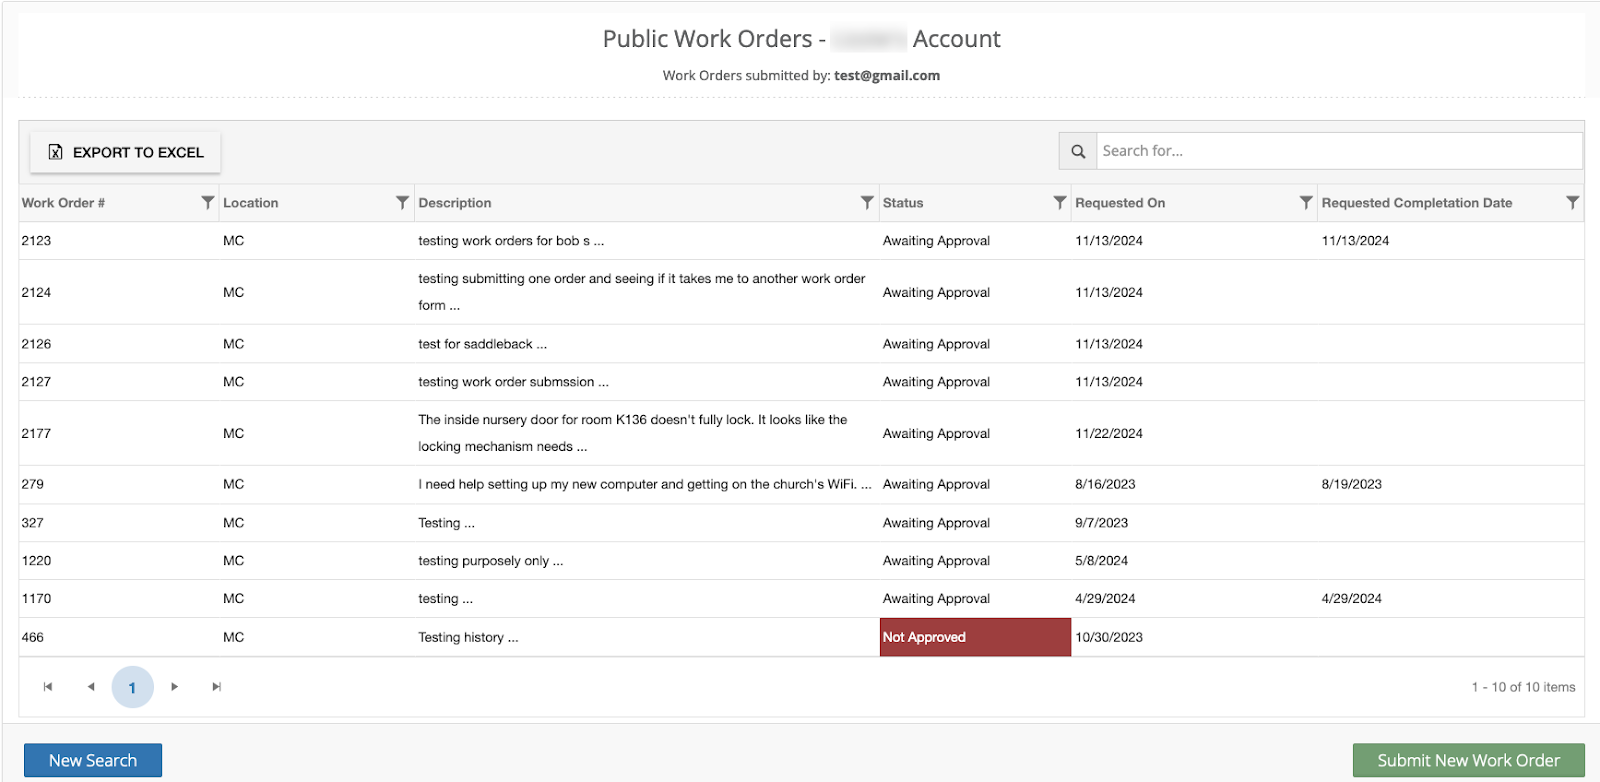Jump to the last page
This screenshot has height=782, width=1600.
click(217, 687)
